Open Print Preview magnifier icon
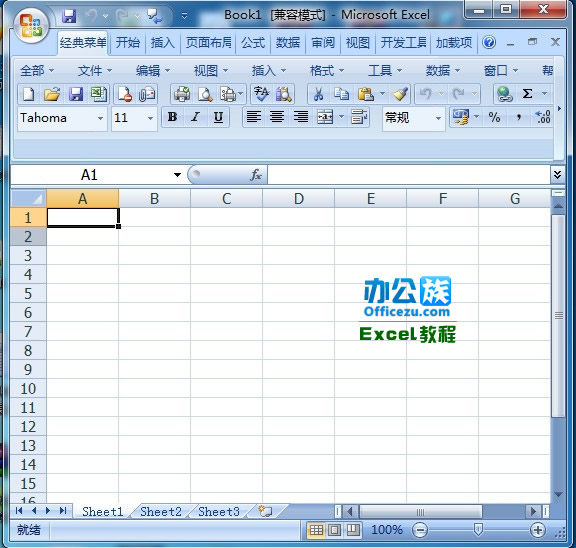The width and height of the screenshot is (576, 548). pyautogui.click(x=205, y=94)
